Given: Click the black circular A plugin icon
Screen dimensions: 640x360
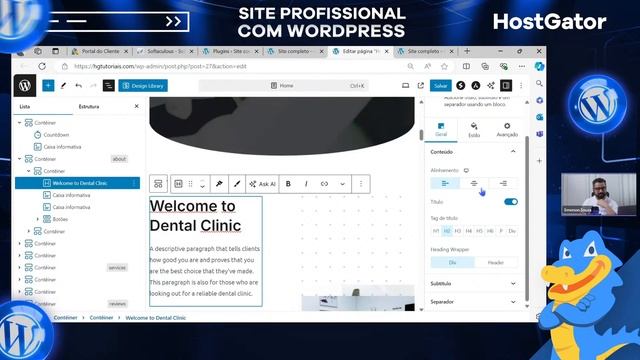Looking at the screenshot, I should click(476, 86).
